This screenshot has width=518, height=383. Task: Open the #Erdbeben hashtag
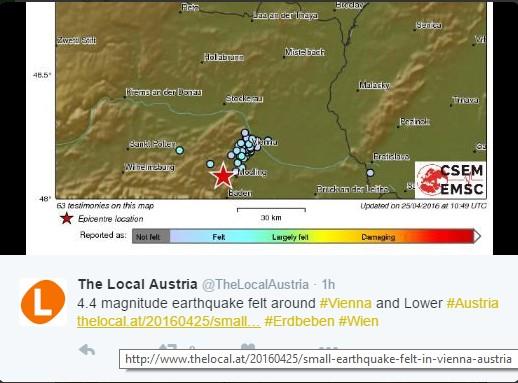[299, 321]
